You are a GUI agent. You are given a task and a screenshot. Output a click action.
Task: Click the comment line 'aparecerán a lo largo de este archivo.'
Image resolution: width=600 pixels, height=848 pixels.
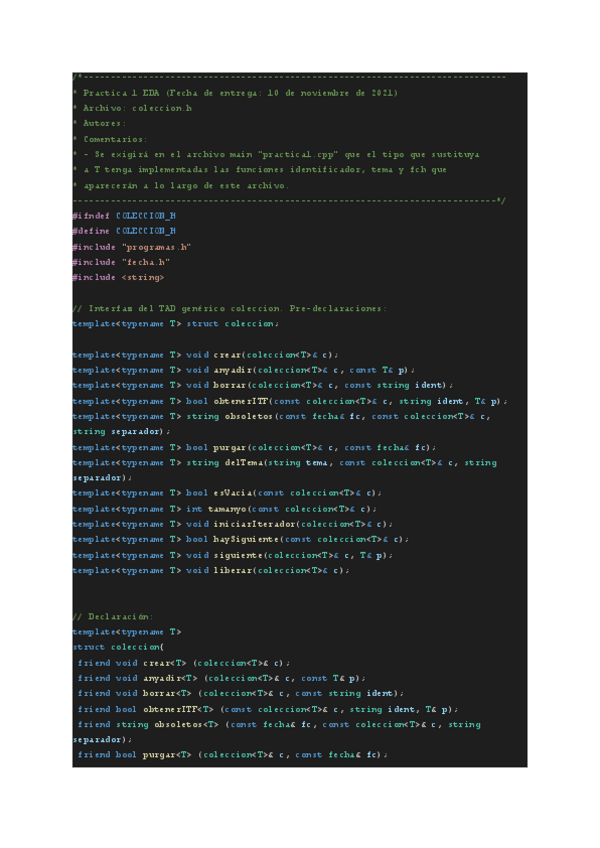click(x=181, y=186)
